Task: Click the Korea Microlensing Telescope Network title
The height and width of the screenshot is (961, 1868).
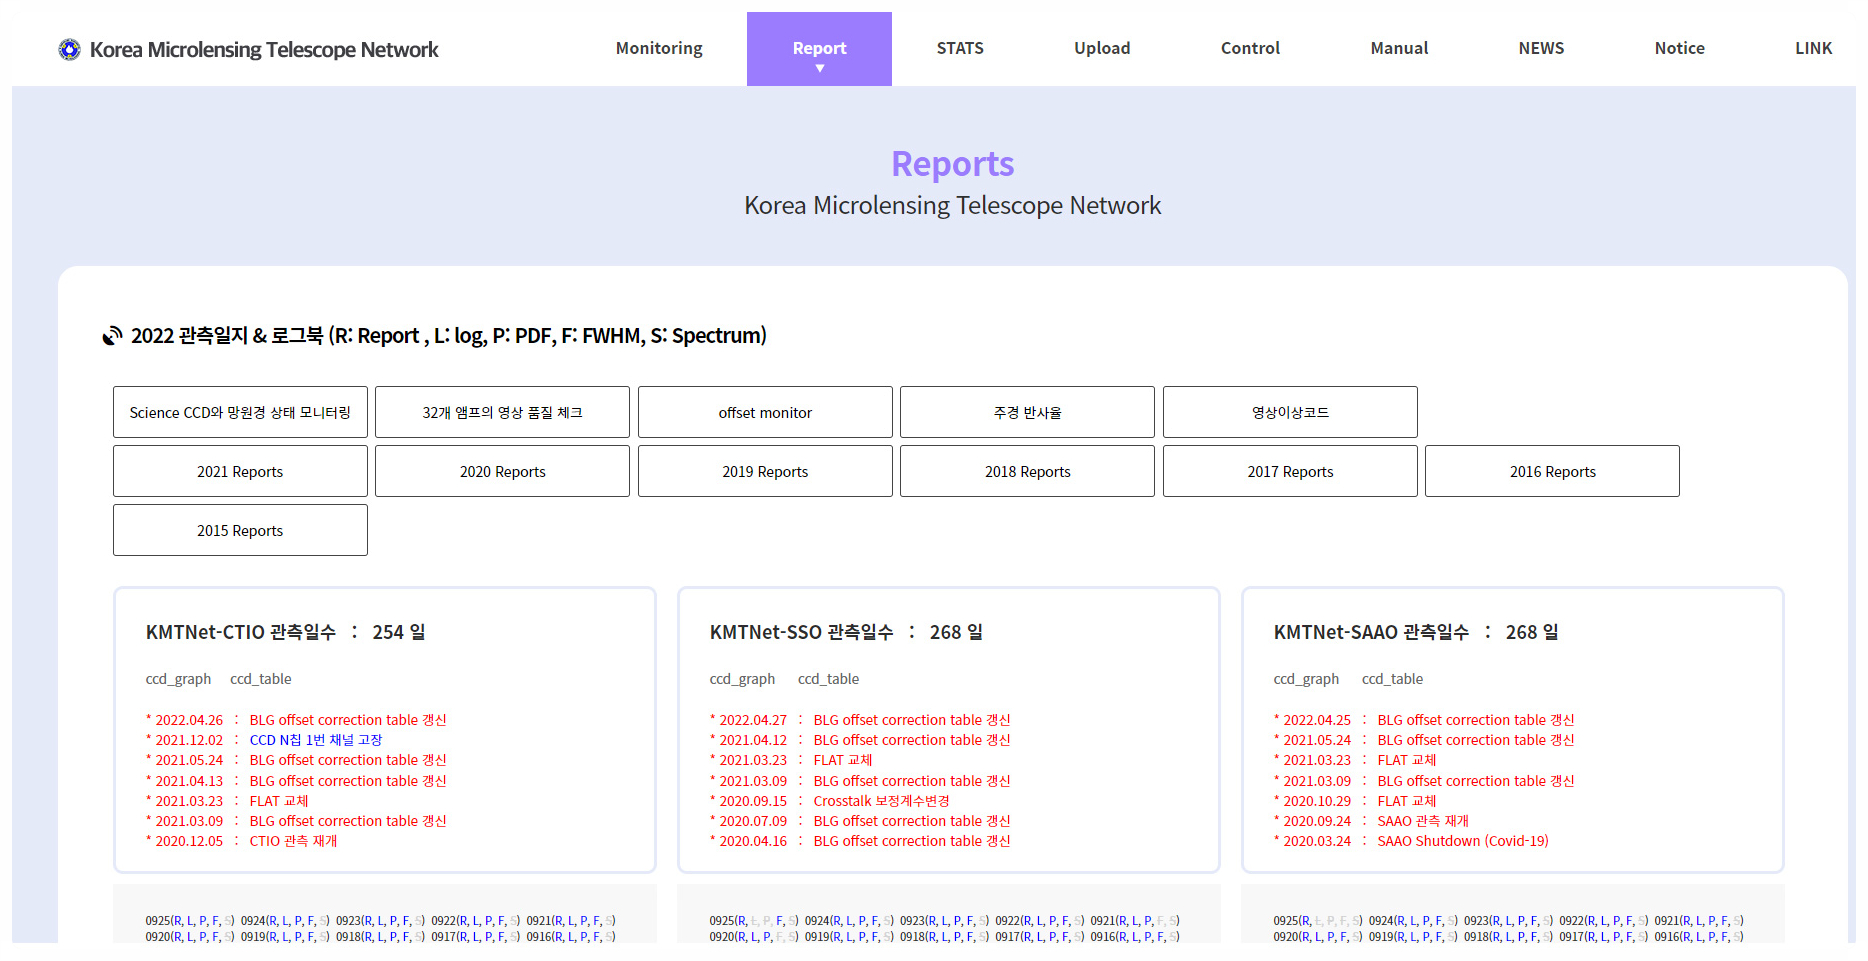Action: (264, 50)
